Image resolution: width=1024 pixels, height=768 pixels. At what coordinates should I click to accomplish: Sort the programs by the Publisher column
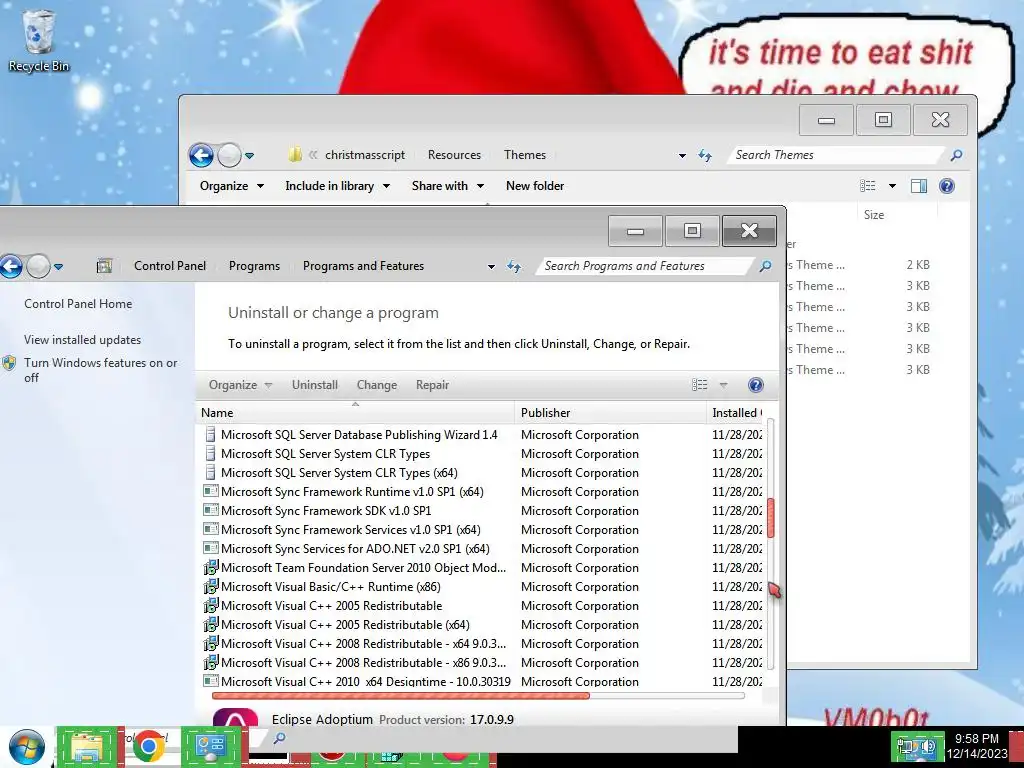[x=610, y=413]
